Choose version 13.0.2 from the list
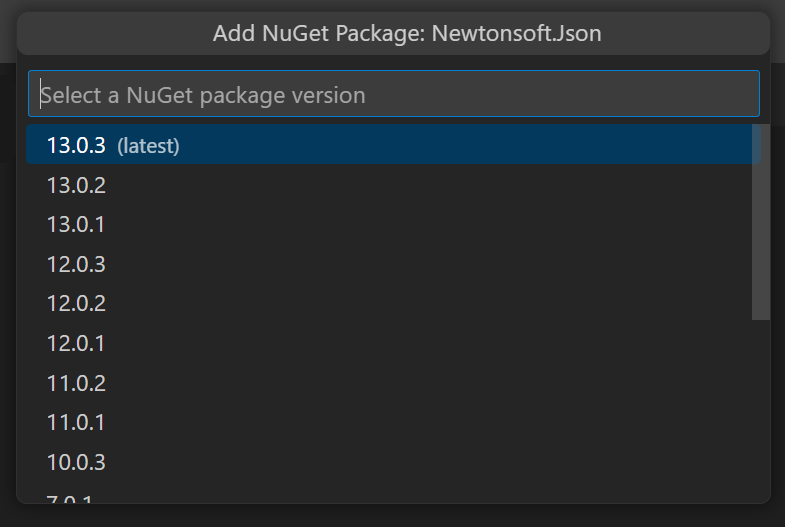 [76, 185]
